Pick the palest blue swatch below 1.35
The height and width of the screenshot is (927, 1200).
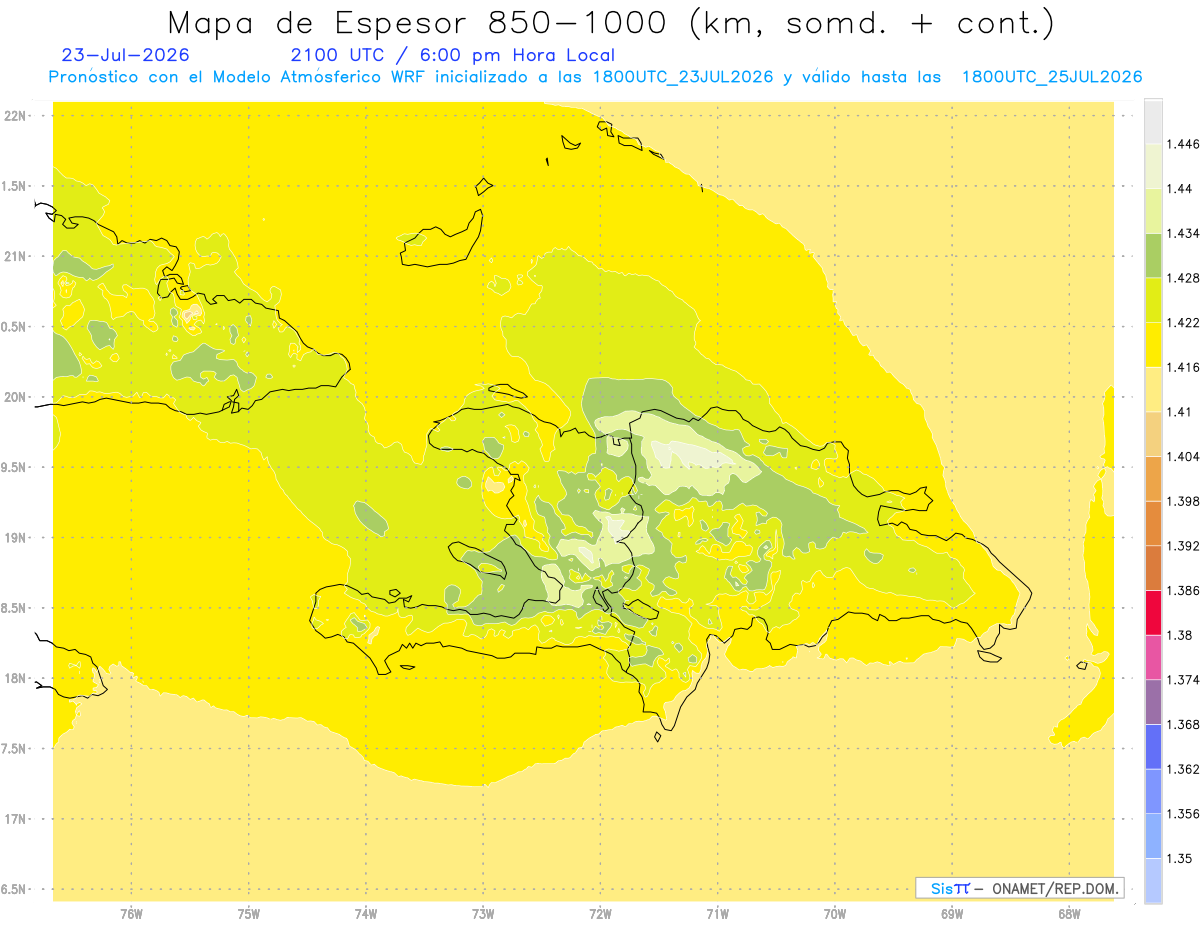coord(1153,880)
